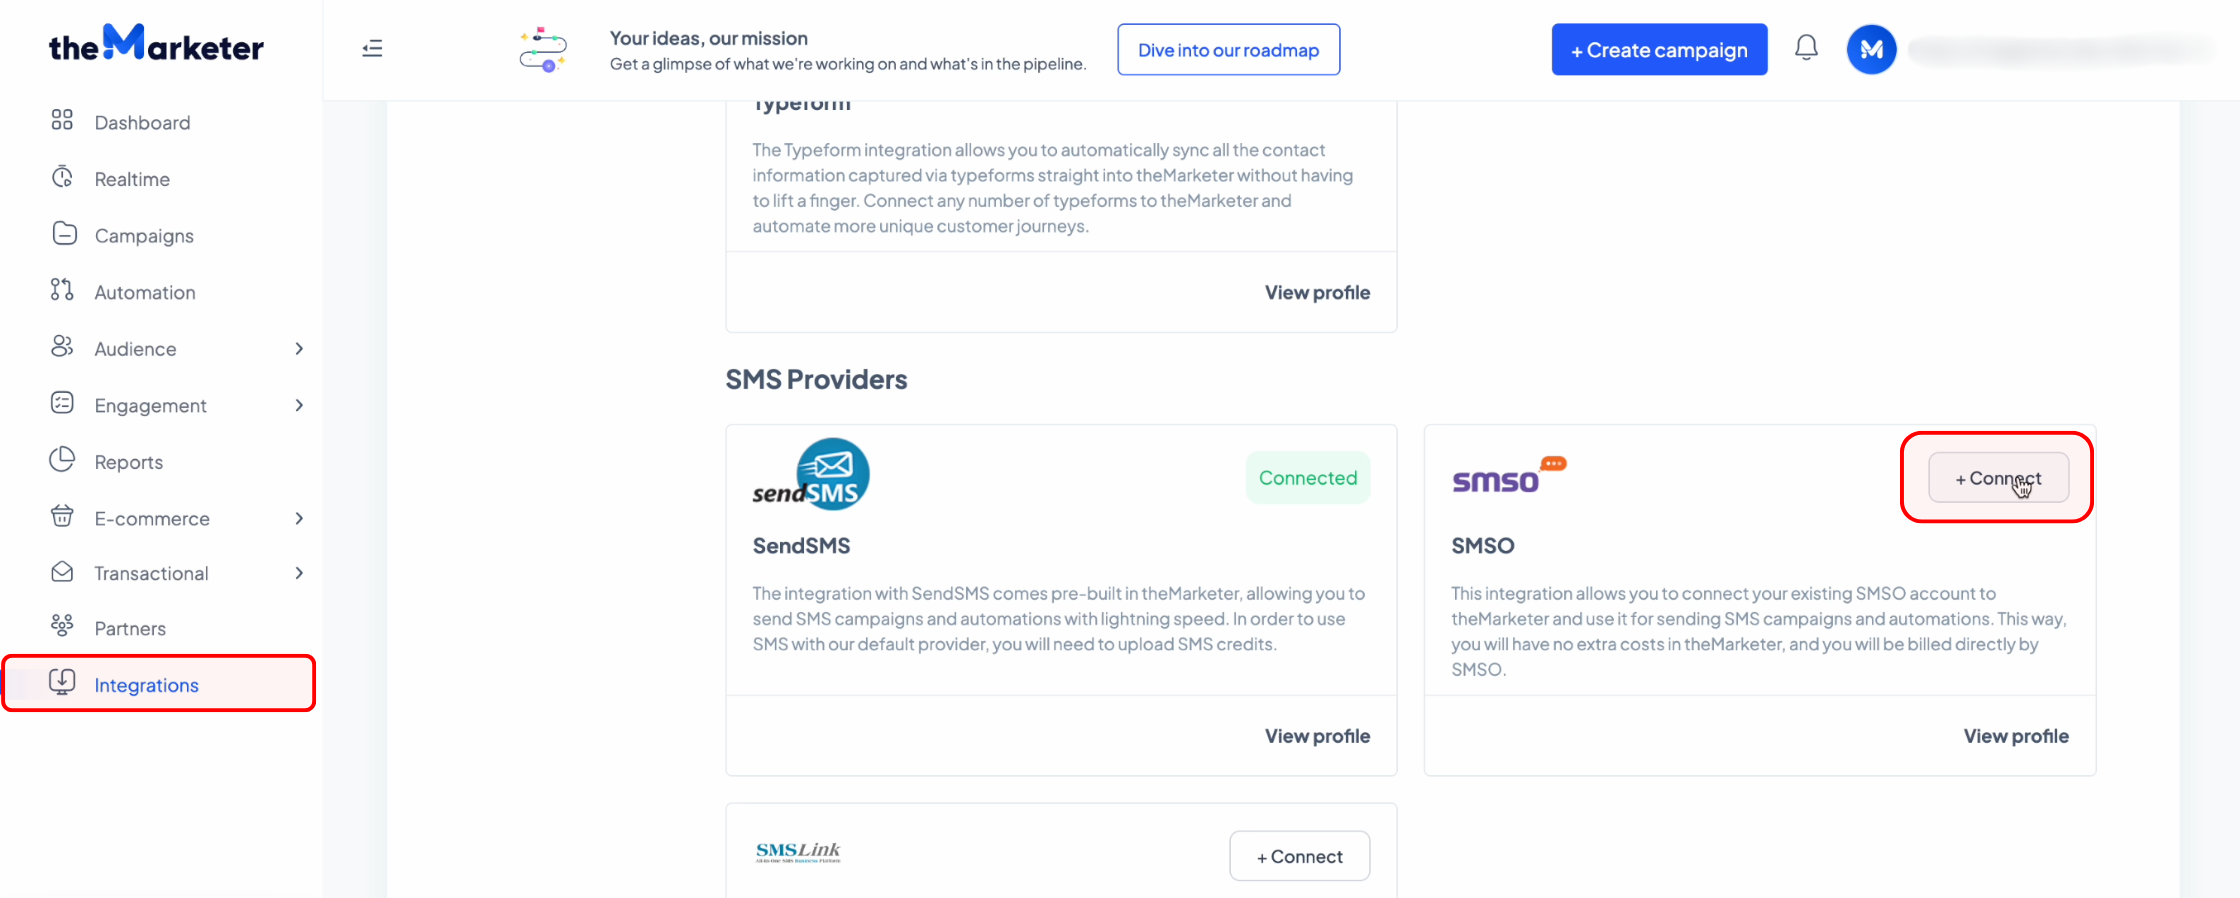Image resolution: width=2240 pixels, height=898 pixels.
Task: Expand the Audience submenu chevron
Action: click(x=299, y=348)
